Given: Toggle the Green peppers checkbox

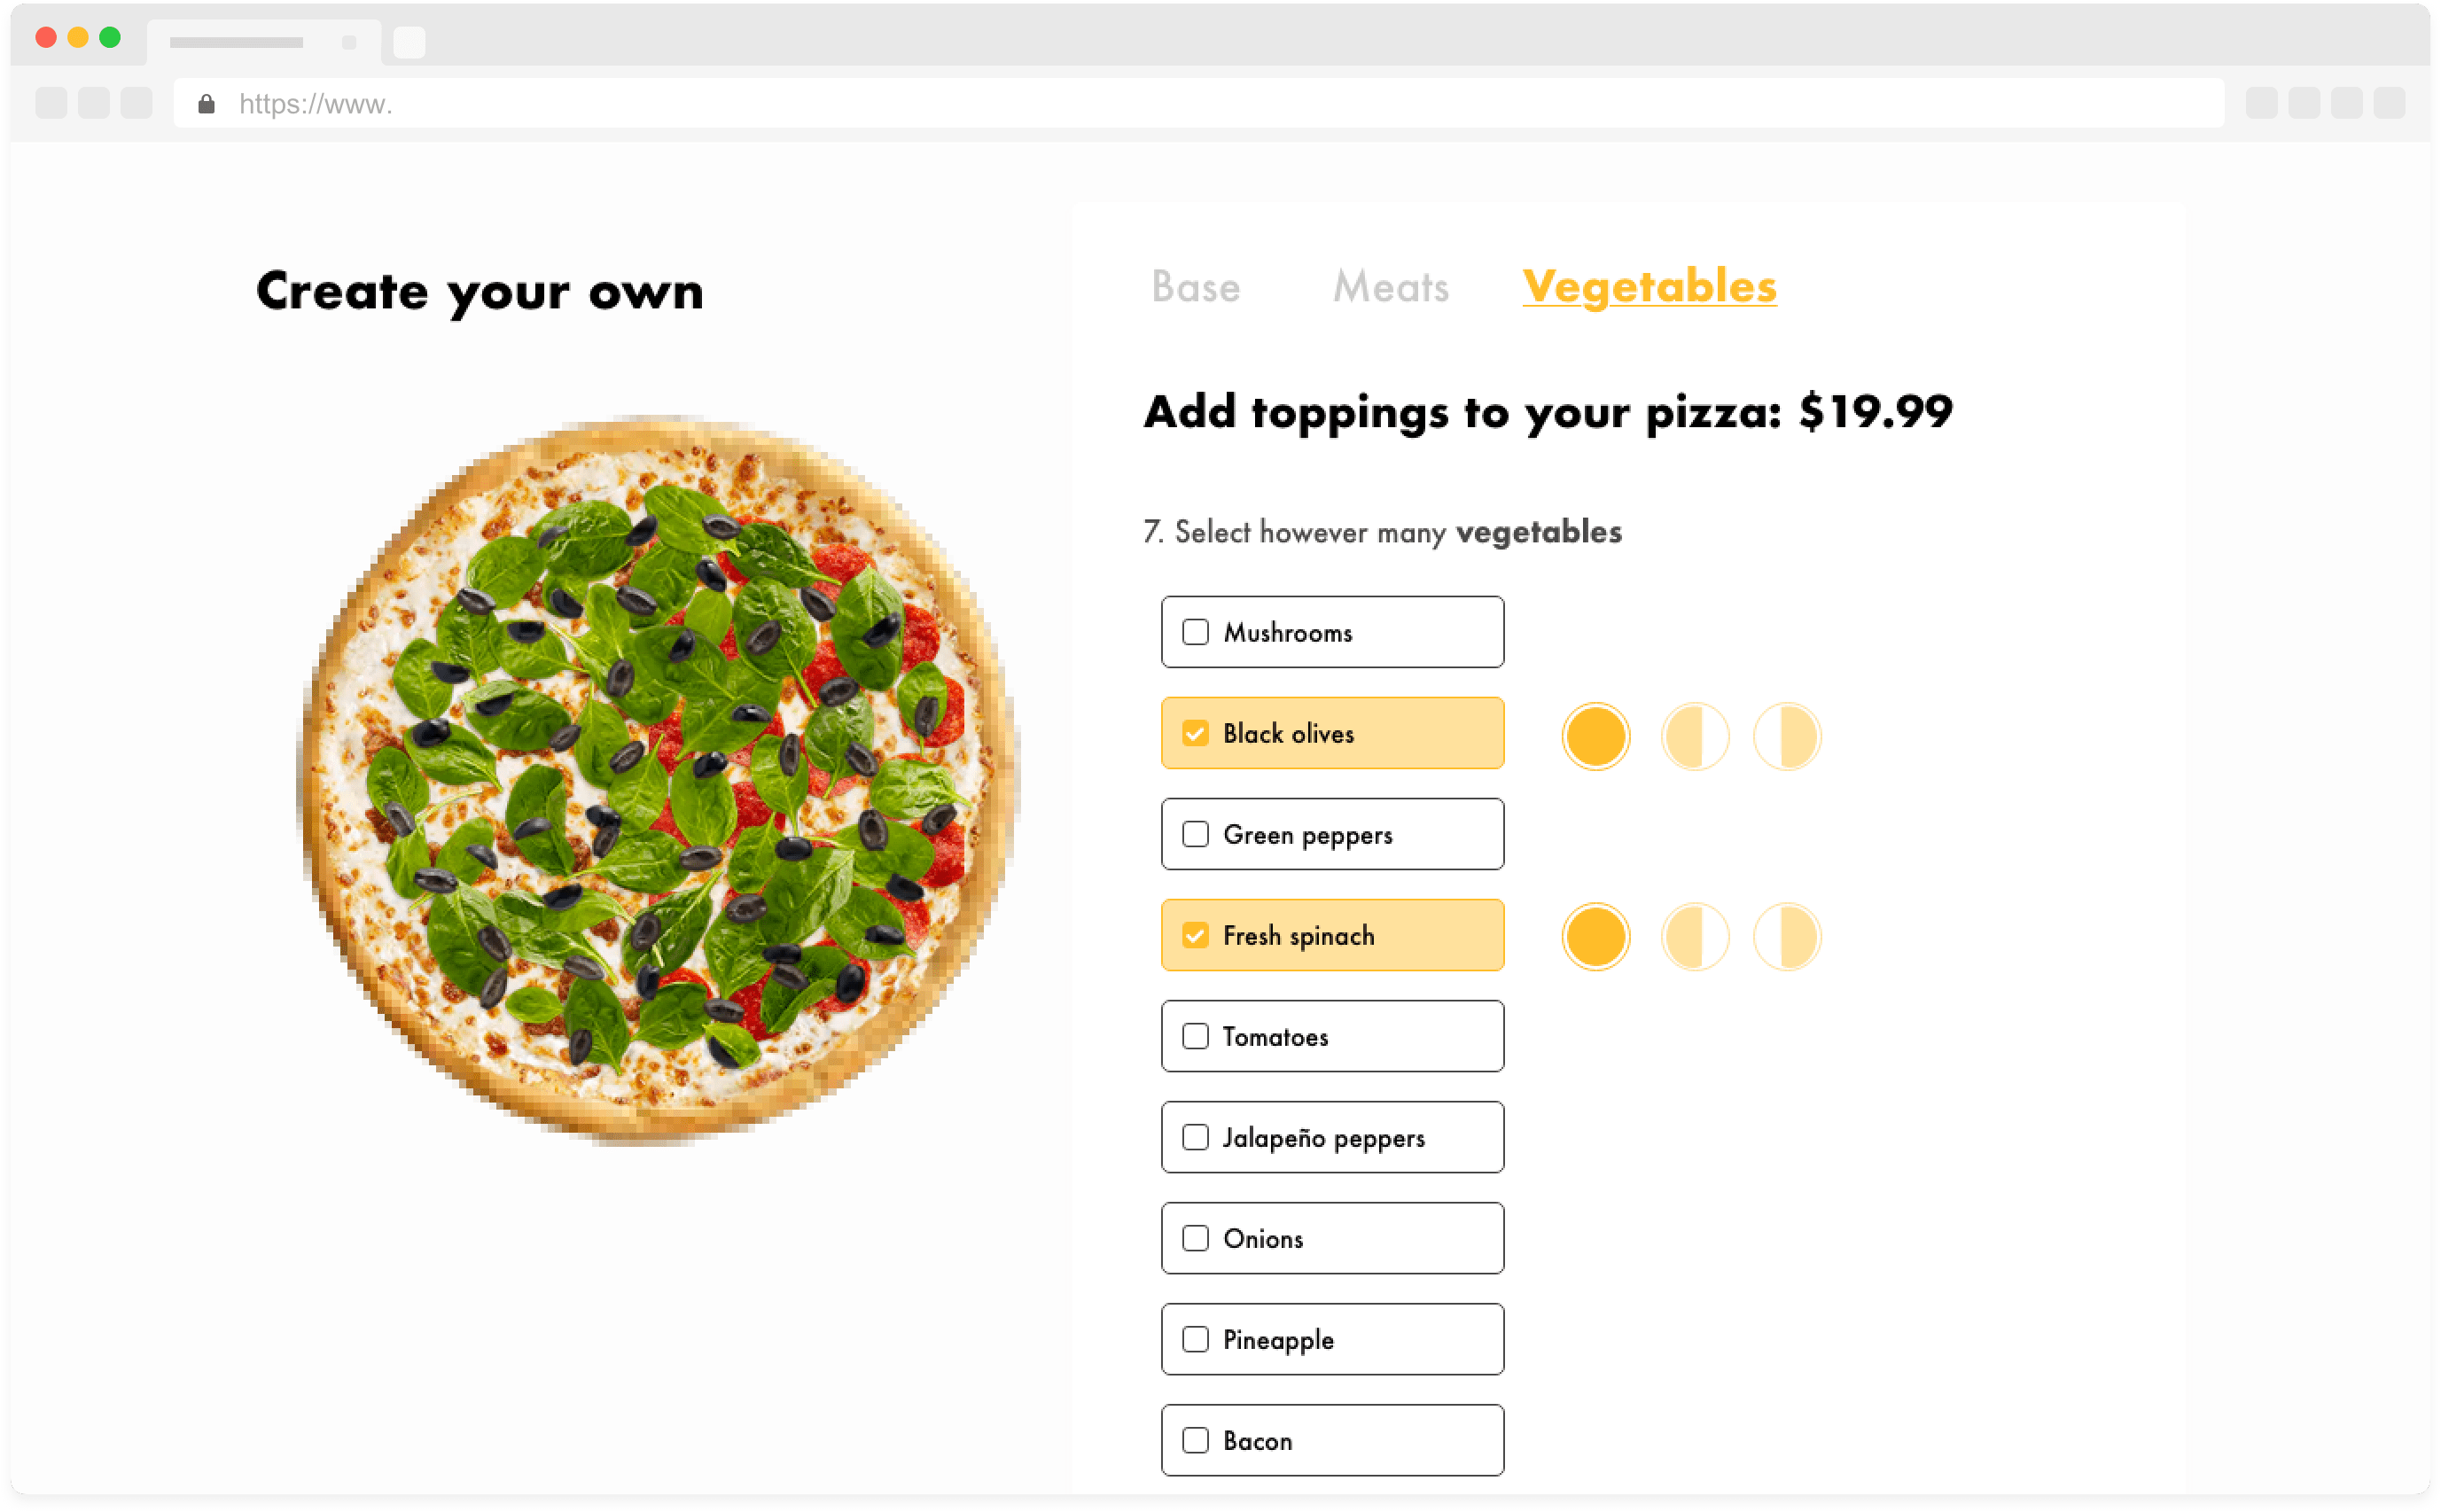Looking at the screenshot, I should pyautogui.click(x=1194, y=834).
